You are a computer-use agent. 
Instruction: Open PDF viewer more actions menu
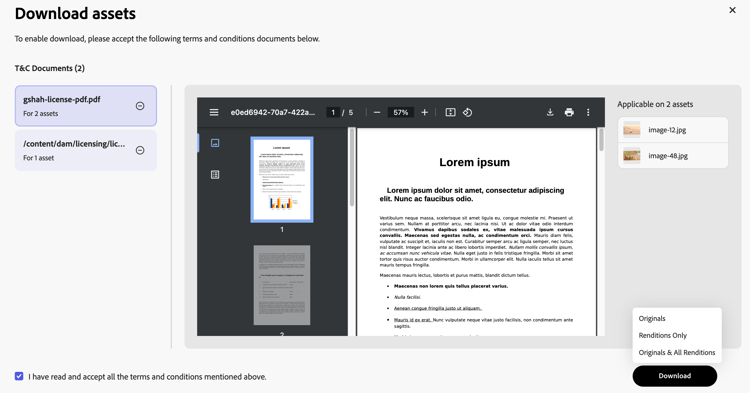pyautogui.click(x=588, y=112)
